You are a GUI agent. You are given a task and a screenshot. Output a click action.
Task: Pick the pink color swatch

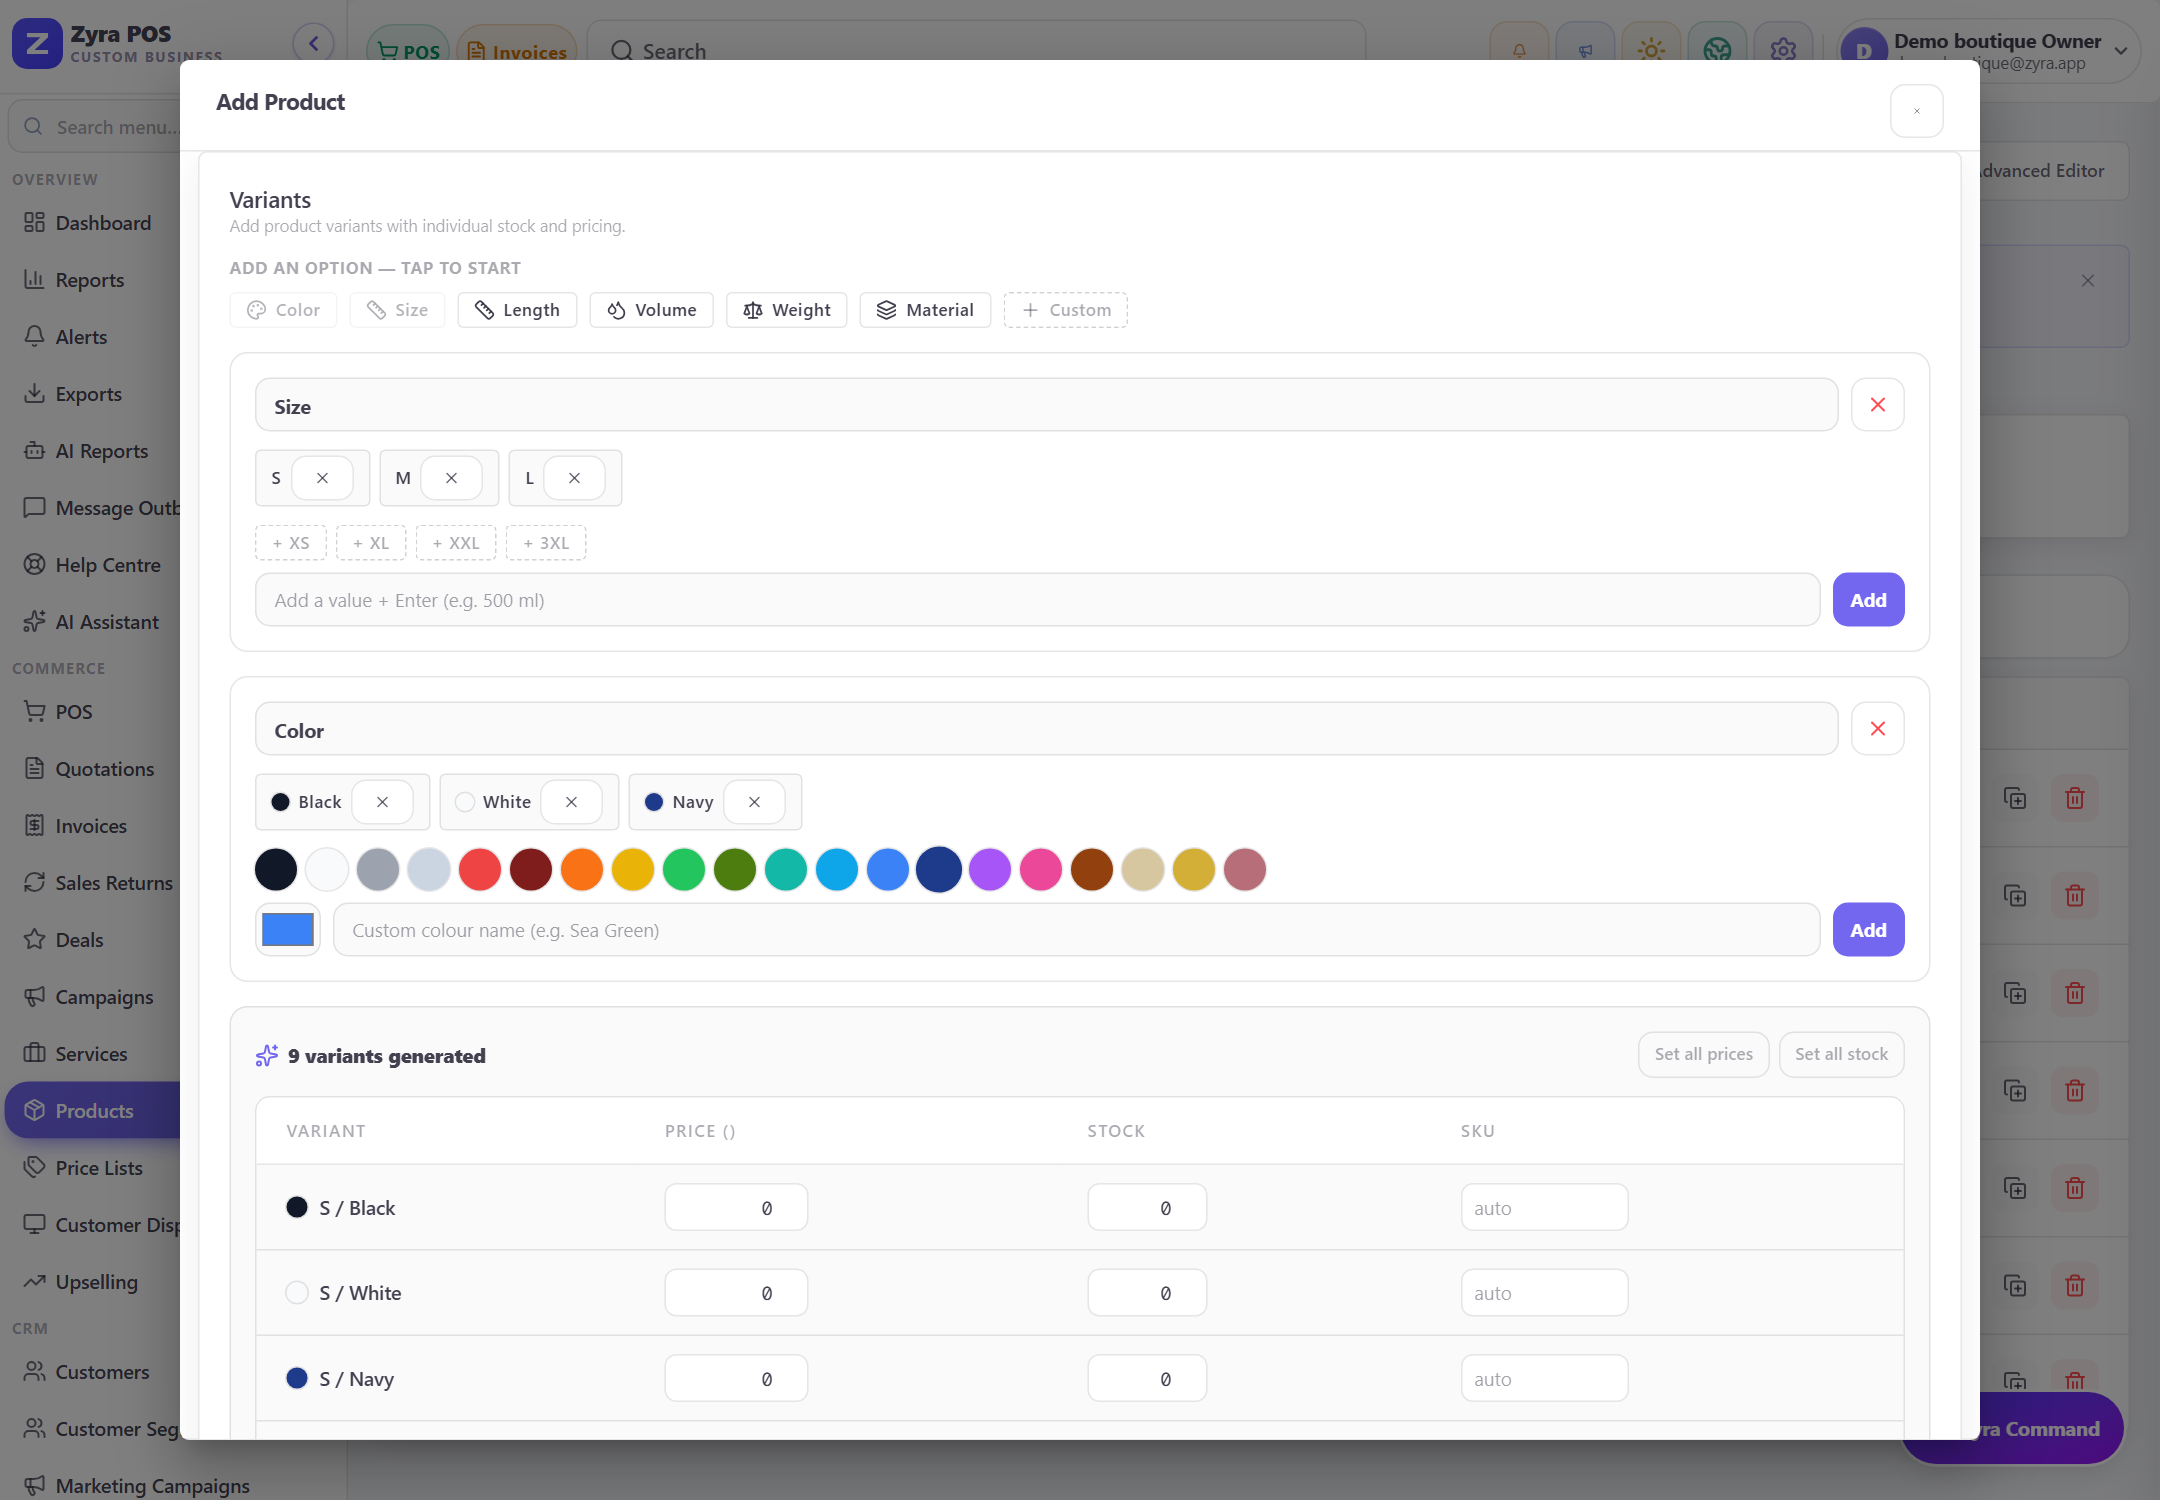(1041, 869)
